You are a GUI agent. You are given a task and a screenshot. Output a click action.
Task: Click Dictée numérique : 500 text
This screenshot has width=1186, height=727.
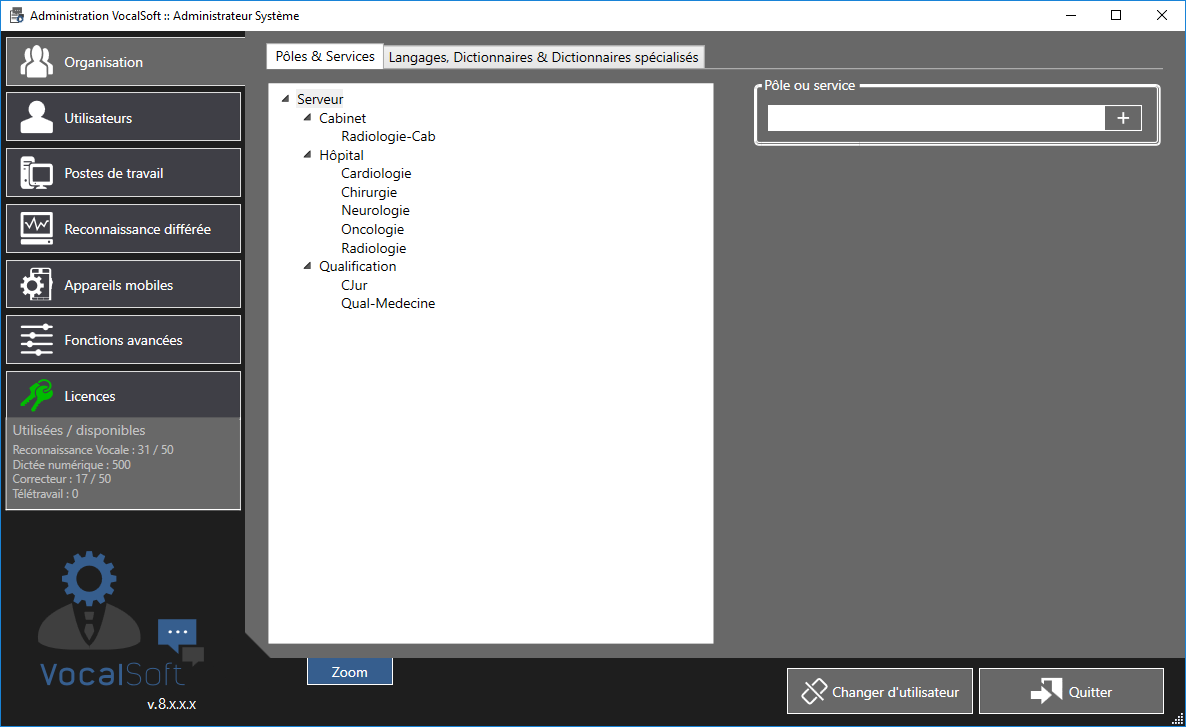[x=71, y=464]
